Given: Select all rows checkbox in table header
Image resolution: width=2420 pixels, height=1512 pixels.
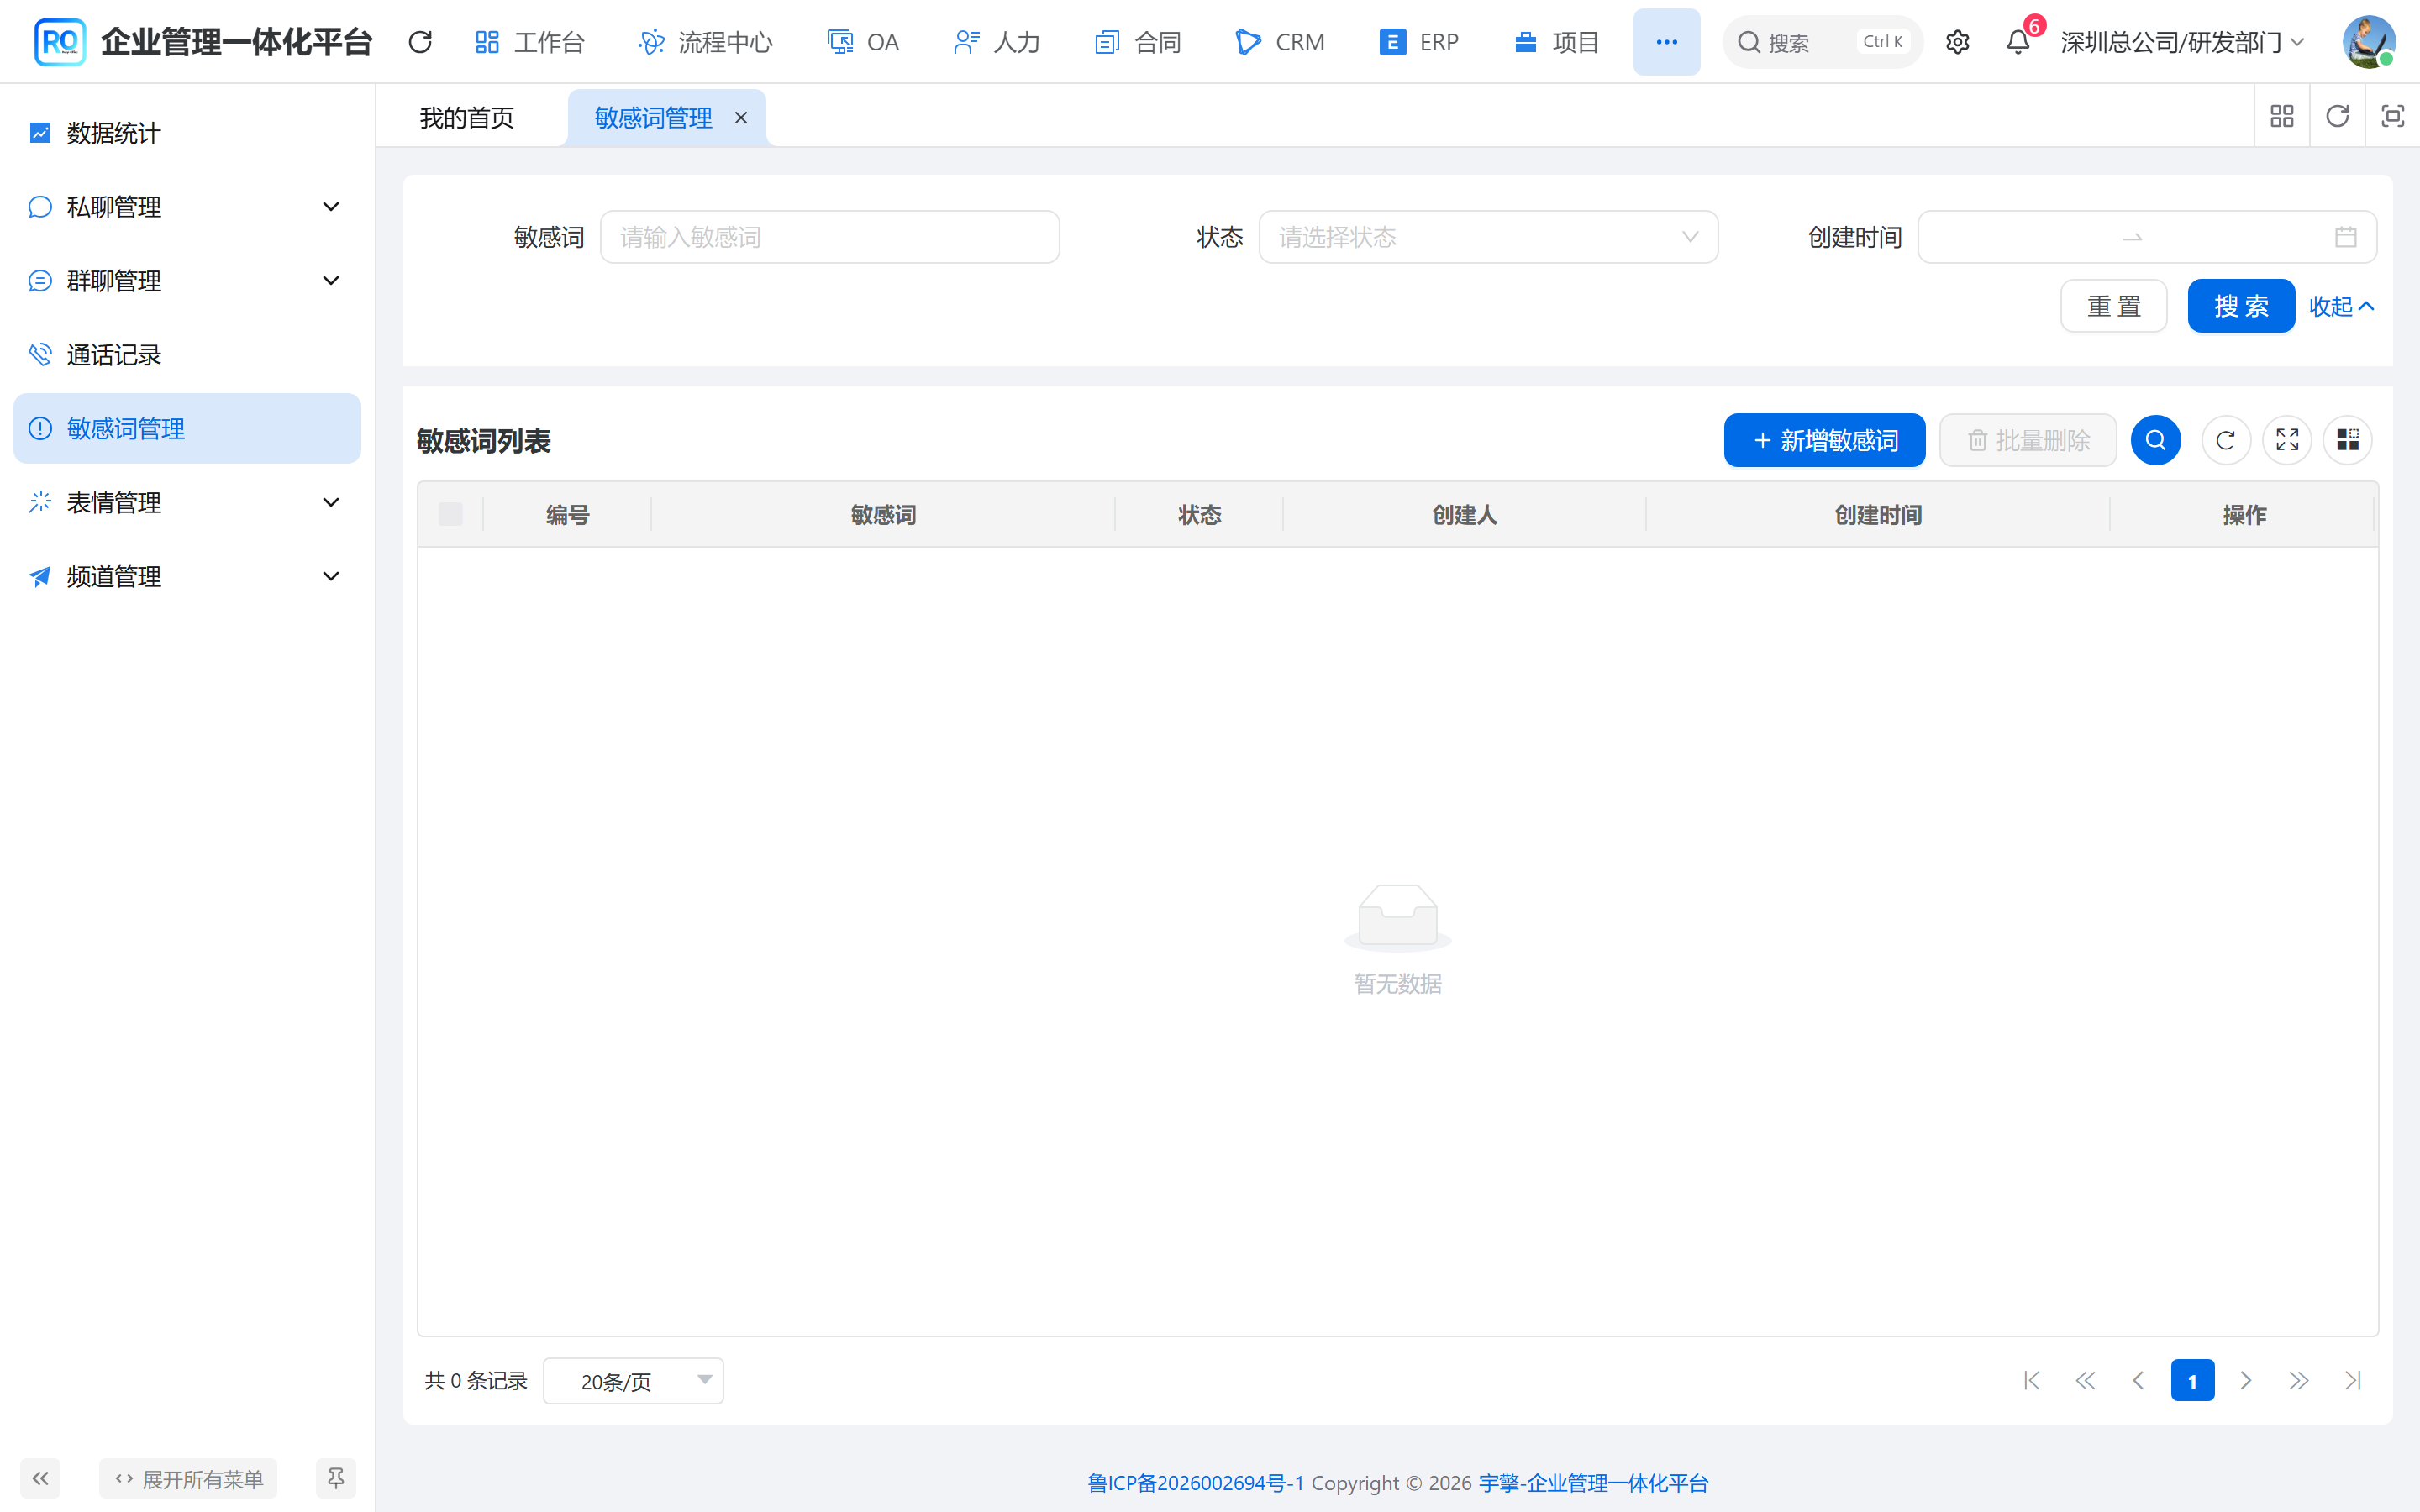Looking at the screenshot, I should tap(451, 514).
